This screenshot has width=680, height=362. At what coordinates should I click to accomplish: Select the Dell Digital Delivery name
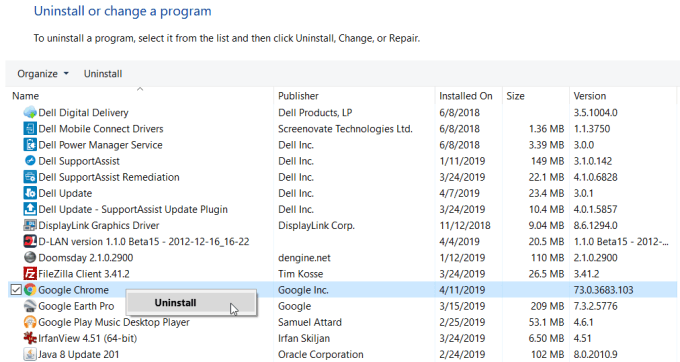84,113
